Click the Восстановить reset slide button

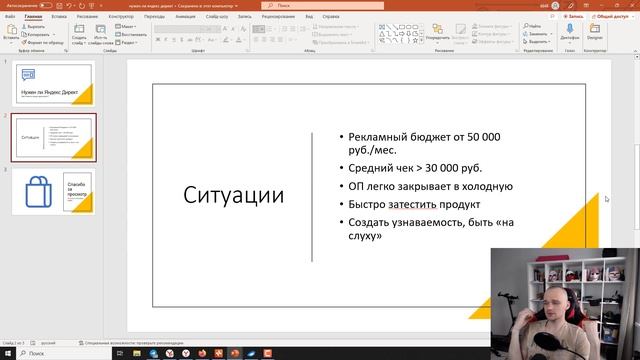131,34
